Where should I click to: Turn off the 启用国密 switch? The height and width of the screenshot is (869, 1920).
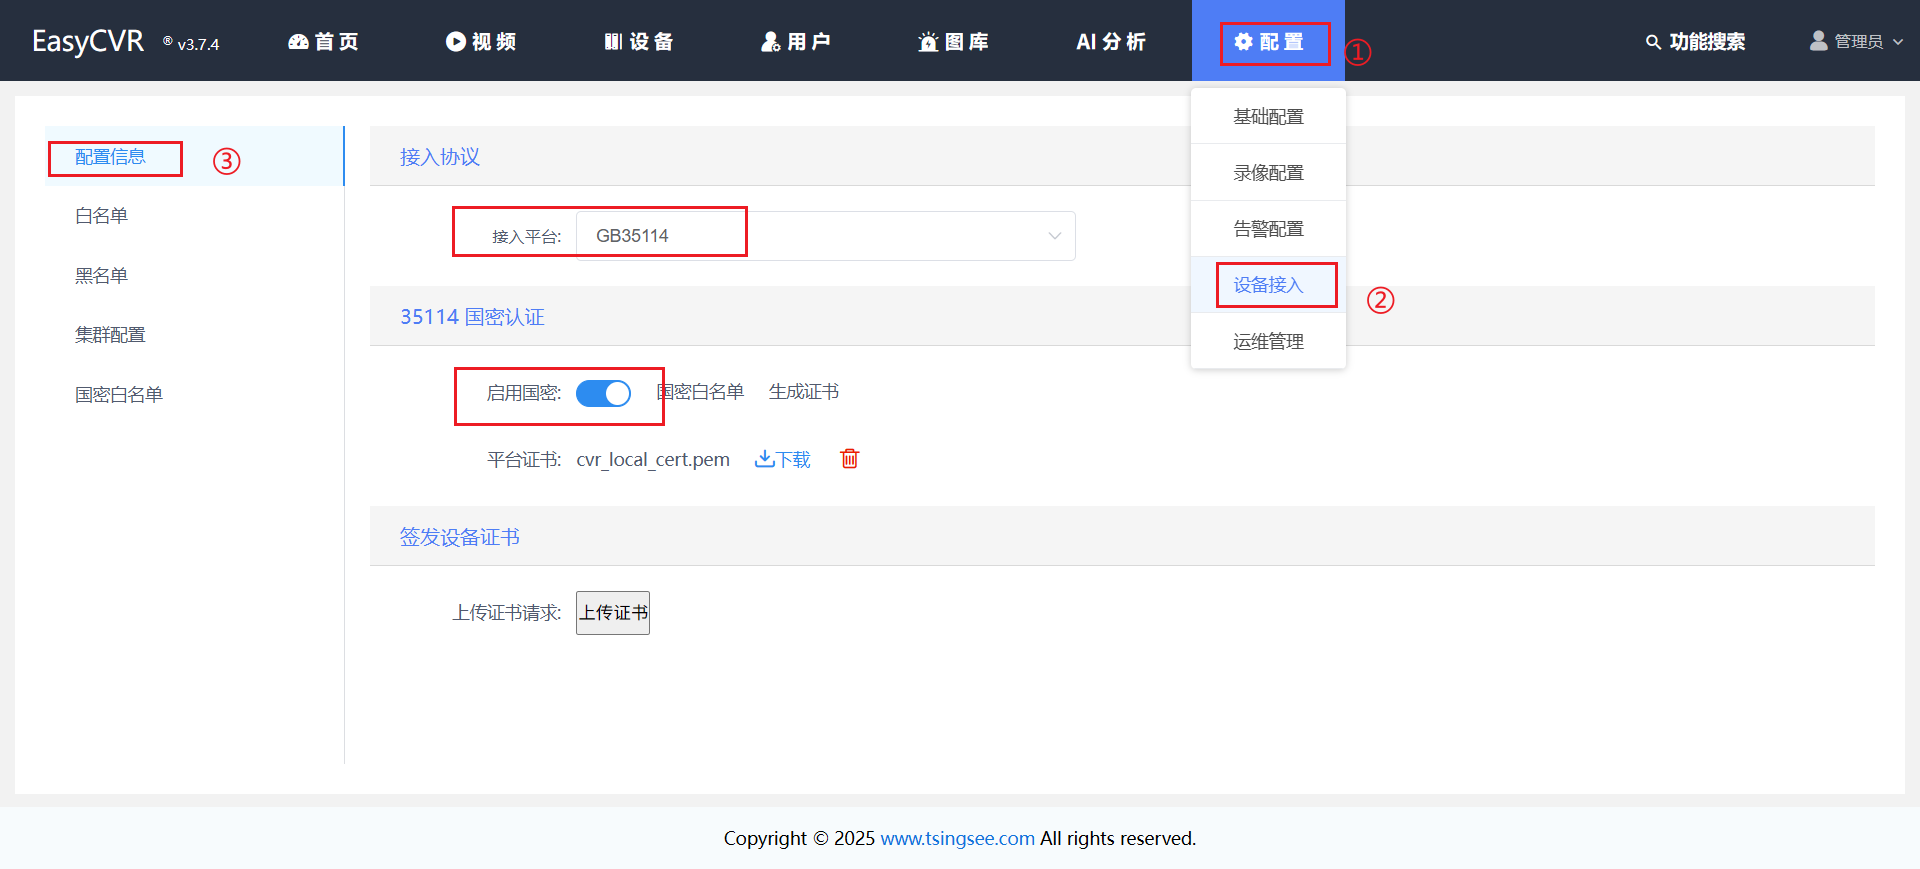point(603,394)
